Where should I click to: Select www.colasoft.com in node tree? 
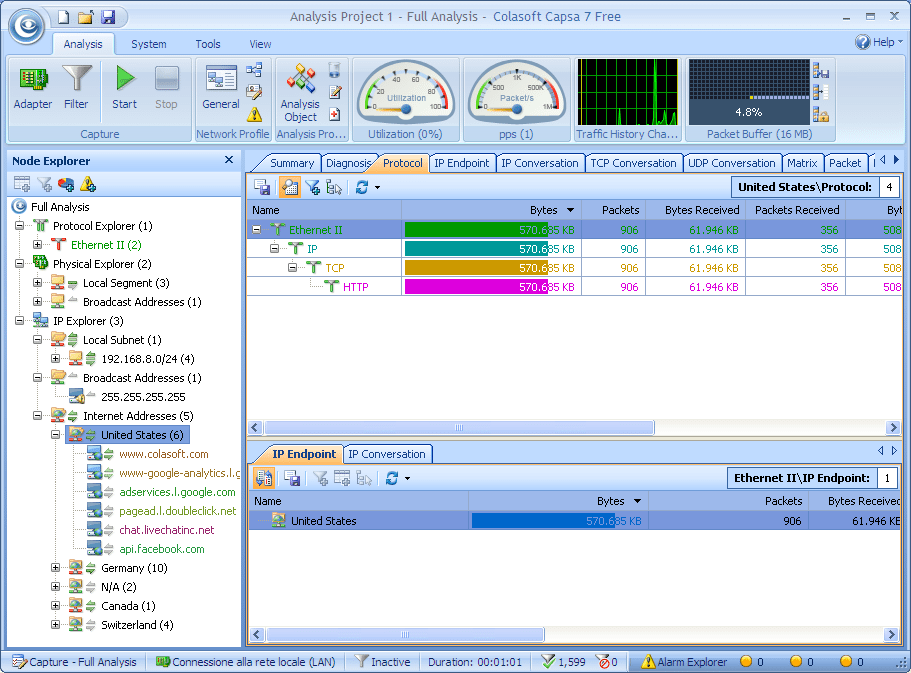click(163, 454)
